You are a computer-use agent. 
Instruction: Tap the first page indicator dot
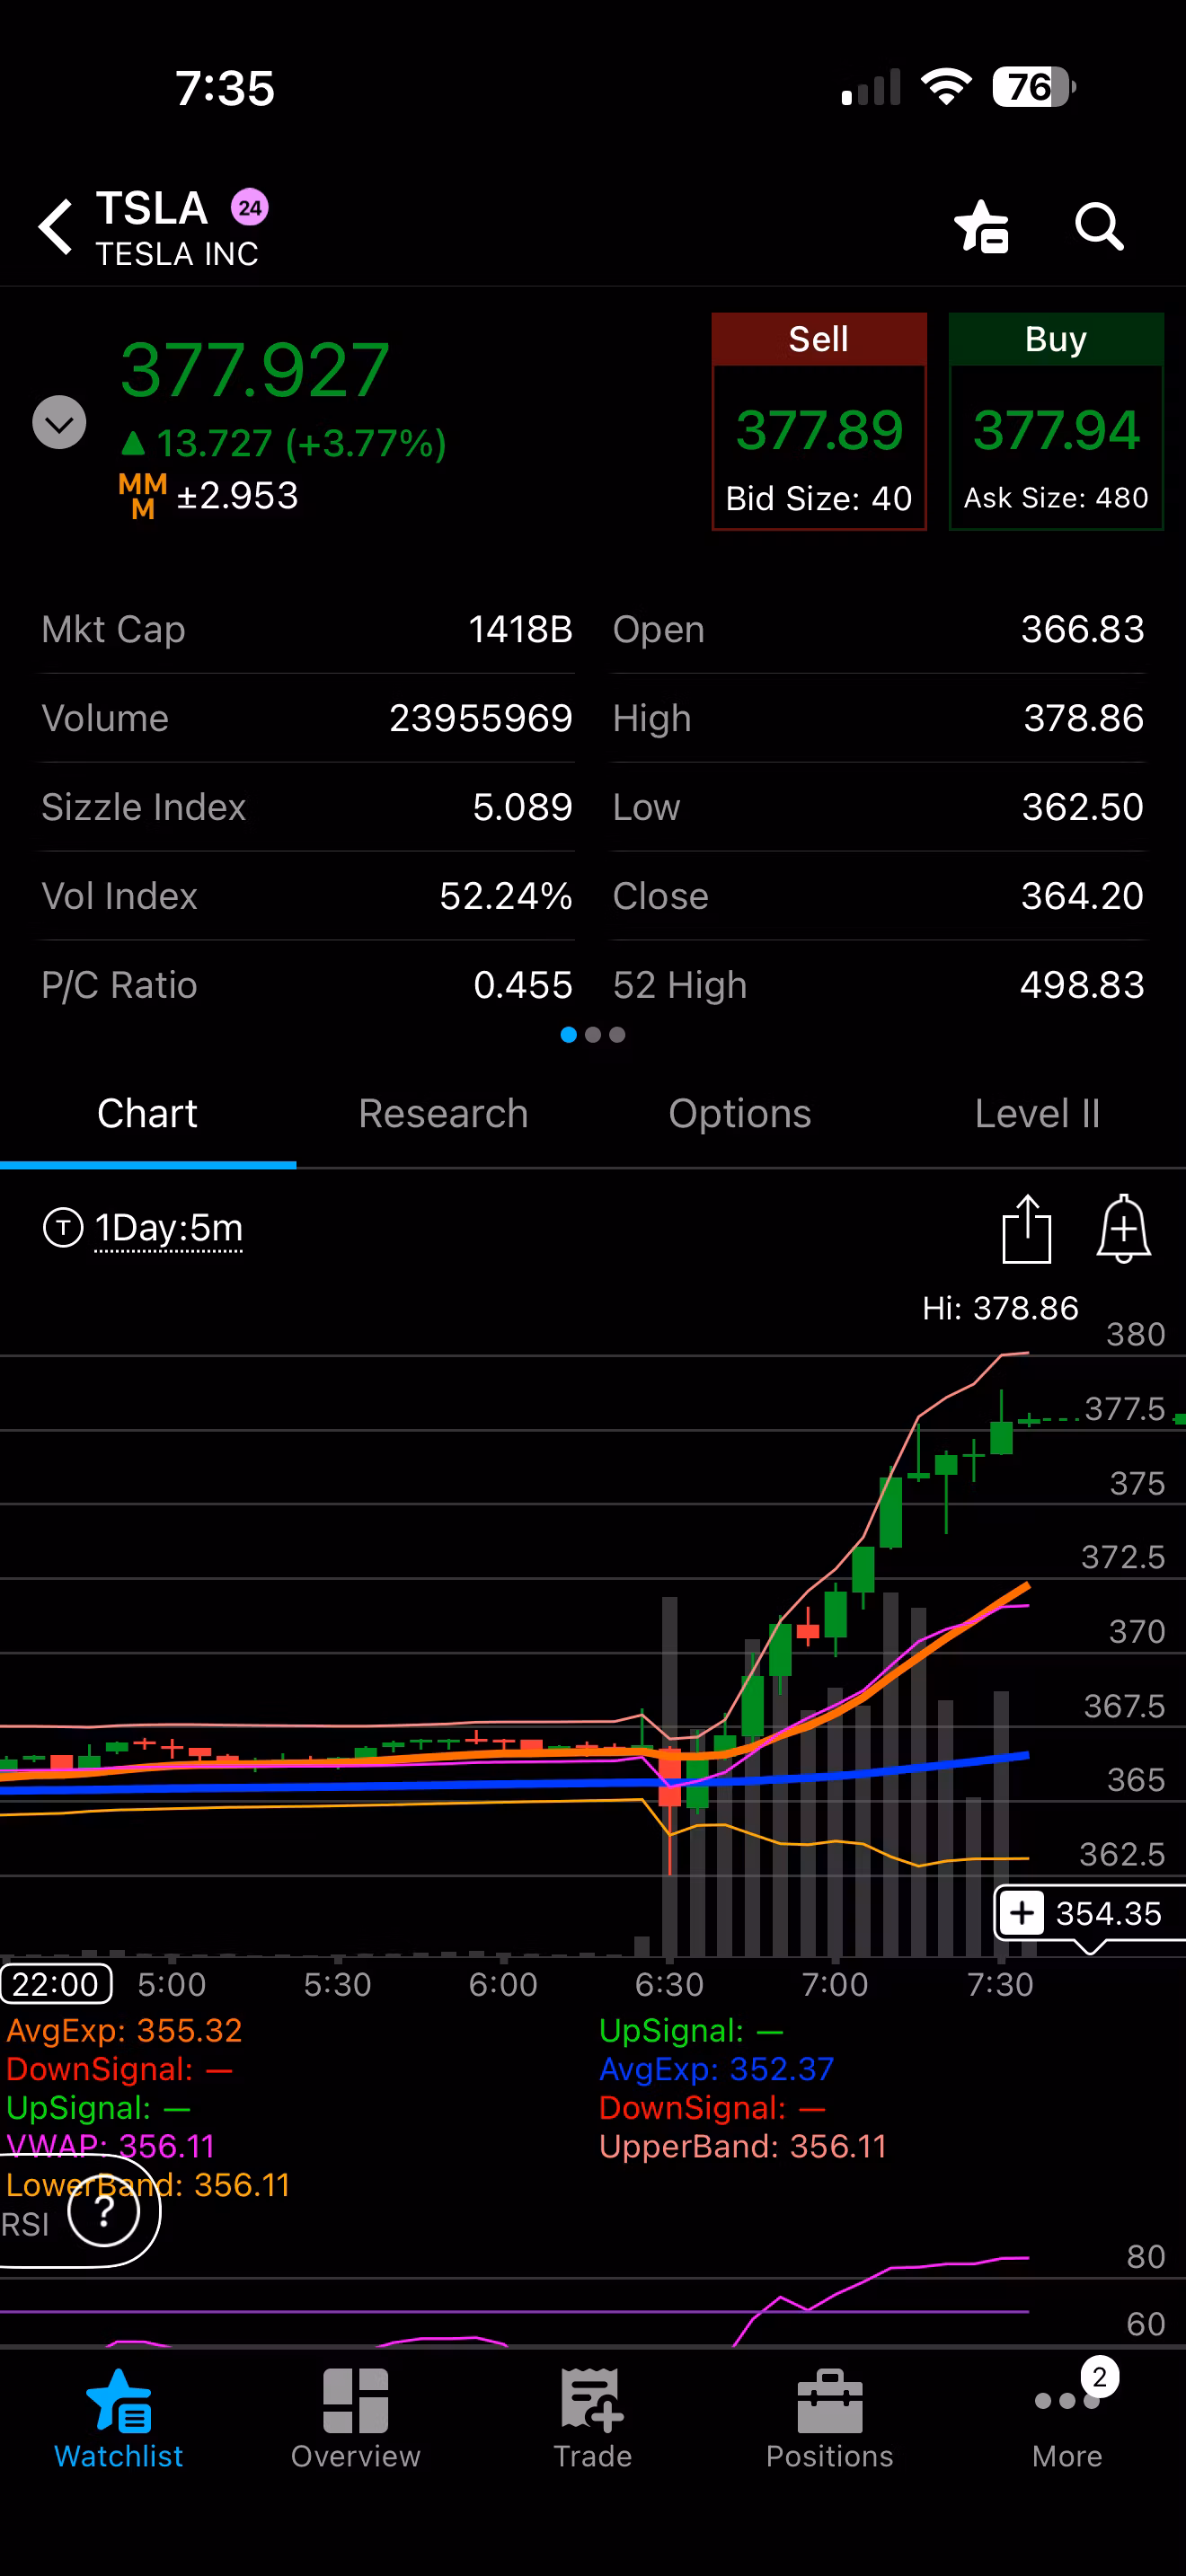click(569, 1035)
